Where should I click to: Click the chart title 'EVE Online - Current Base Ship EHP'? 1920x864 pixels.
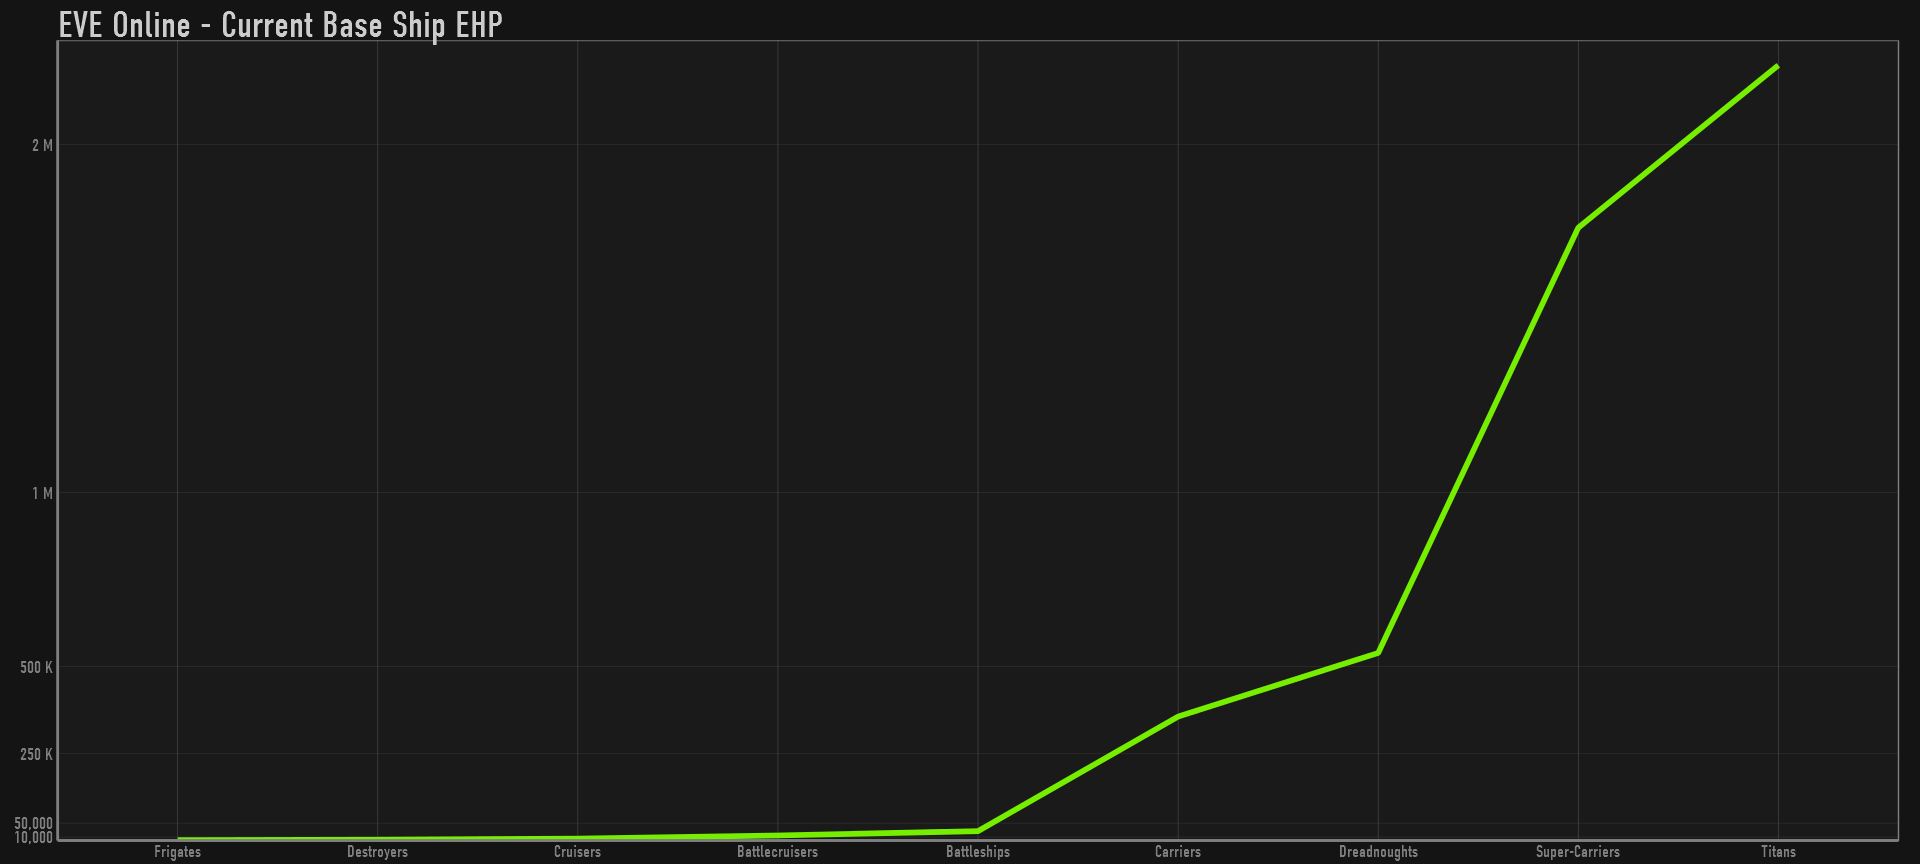click(x=280, y=24)
